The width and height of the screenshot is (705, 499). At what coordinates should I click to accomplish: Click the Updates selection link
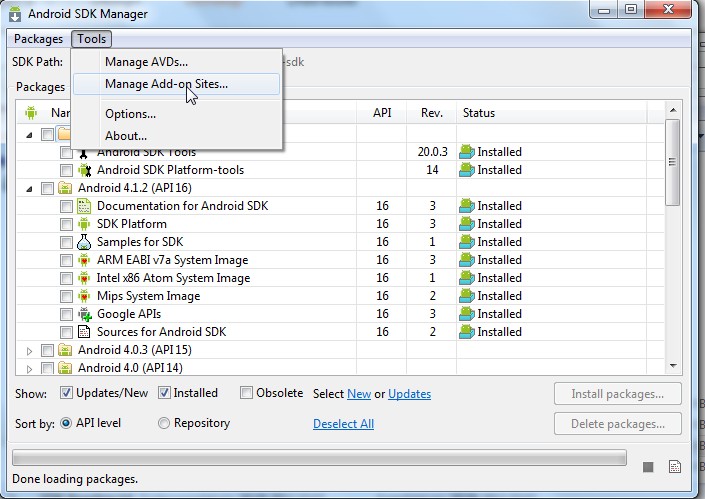[x=409, y=394]
